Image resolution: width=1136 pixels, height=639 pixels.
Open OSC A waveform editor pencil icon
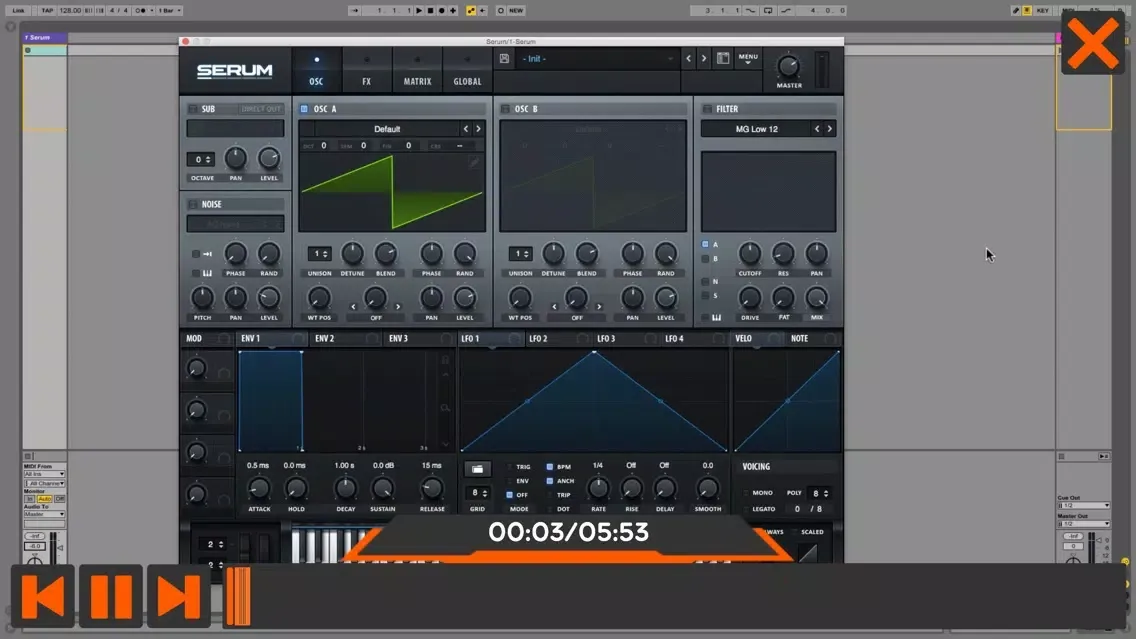point(474,164)
